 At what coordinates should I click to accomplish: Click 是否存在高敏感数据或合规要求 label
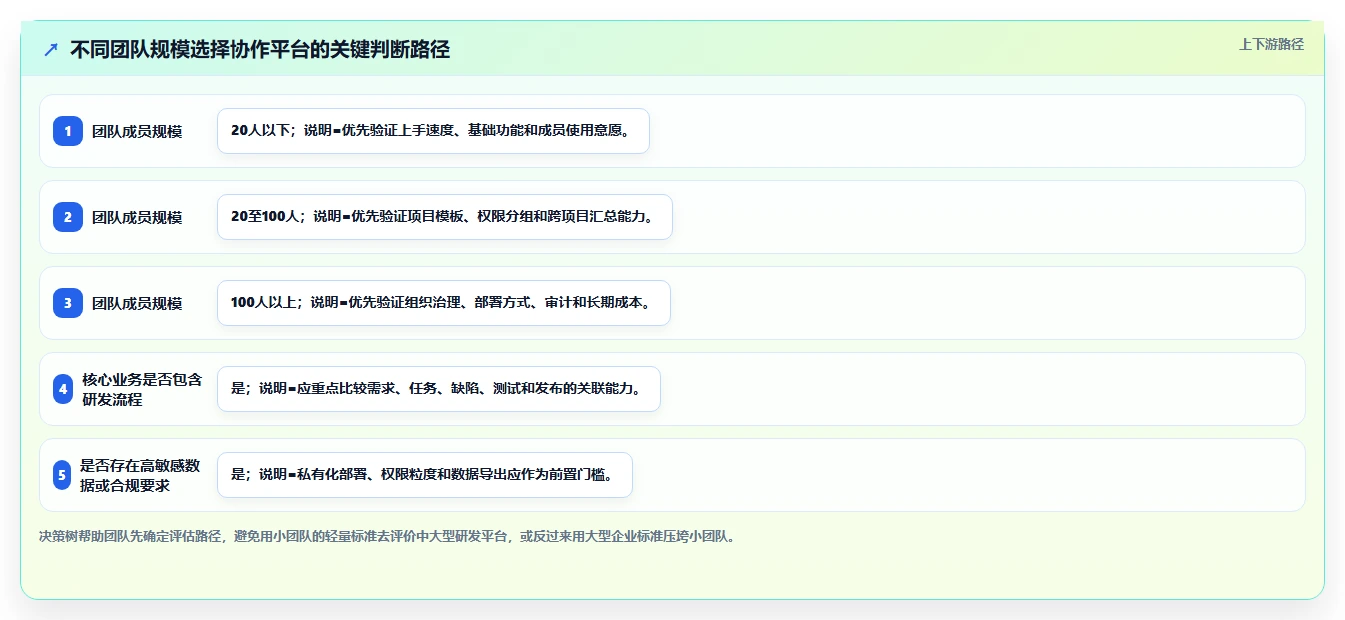pyautogui.click(x=140, y=475)
